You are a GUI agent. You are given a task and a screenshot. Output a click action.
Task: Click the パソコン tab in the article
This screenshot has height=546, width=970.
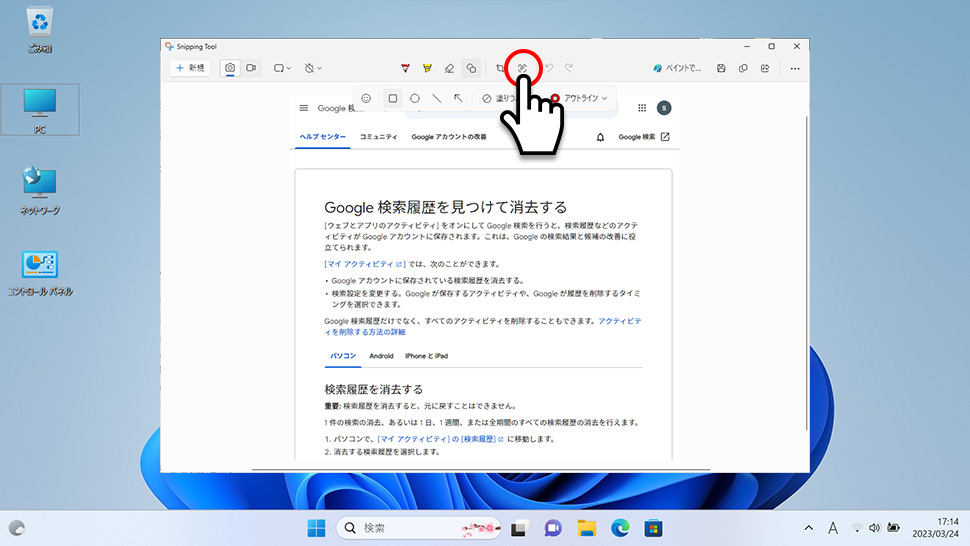click(x=343, y=356)
